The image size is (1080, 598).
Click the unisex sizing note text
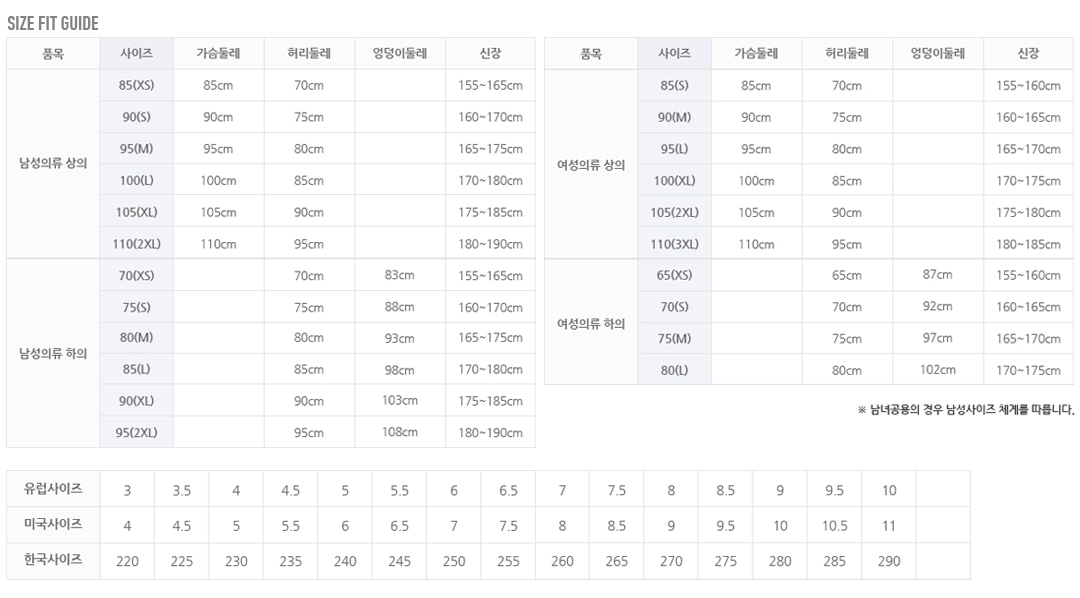(965, 409)
